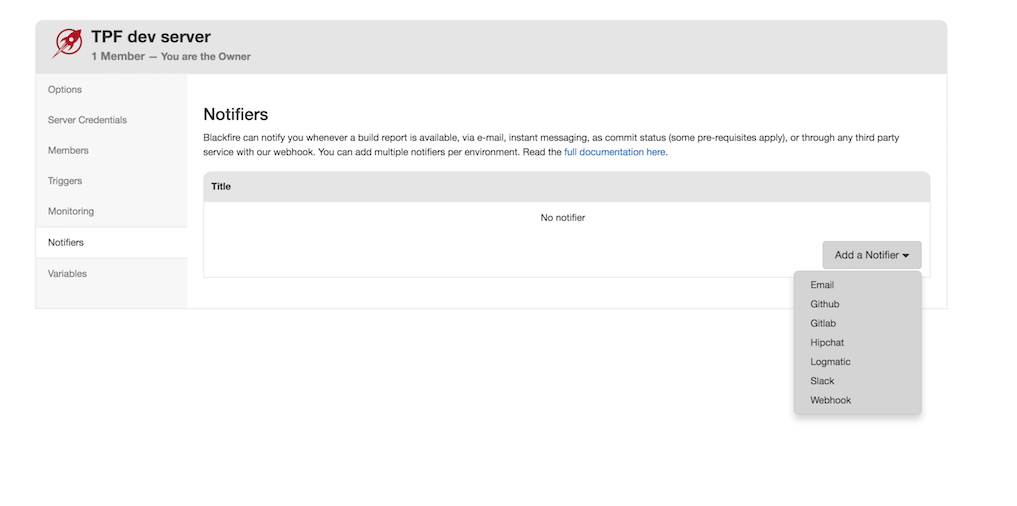Open the full documentation here link
Image resolution: width=1017 pixels, height=506 pixels.
pos(615,152)
